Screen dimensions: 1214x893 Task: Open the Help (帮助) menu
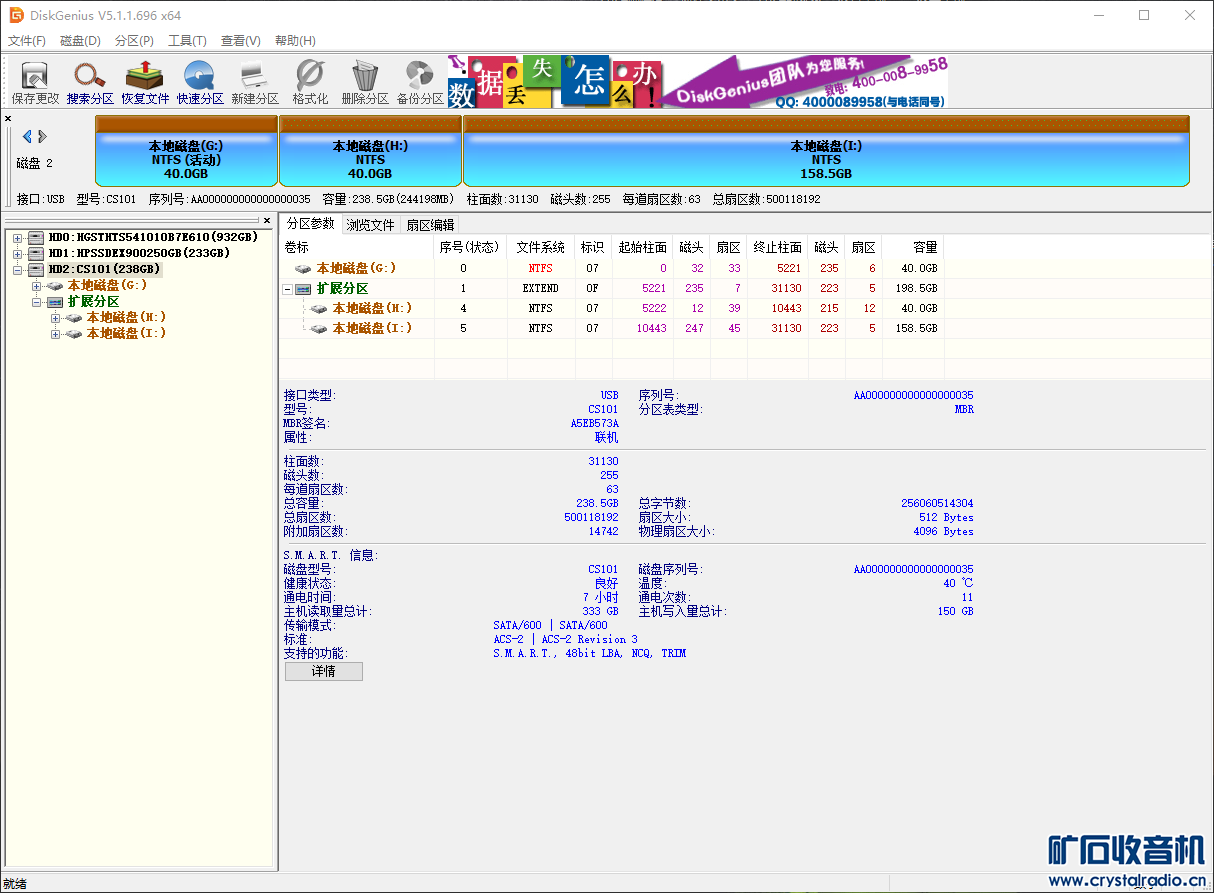295,41
